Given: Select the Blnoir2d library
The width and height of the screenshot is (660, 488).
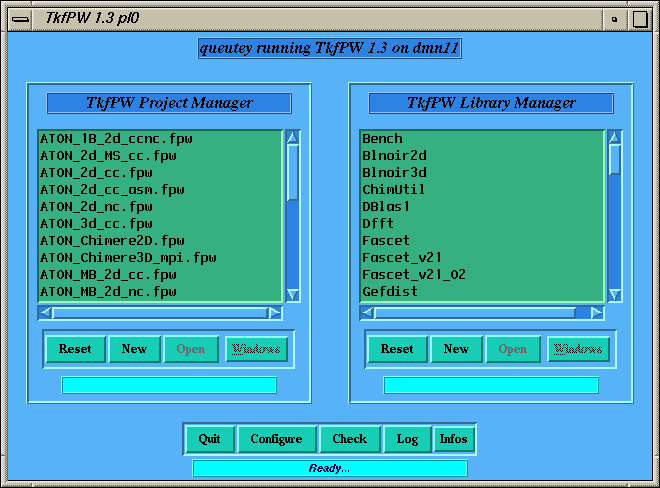Looking at the screenshot, I should point(482,156).
